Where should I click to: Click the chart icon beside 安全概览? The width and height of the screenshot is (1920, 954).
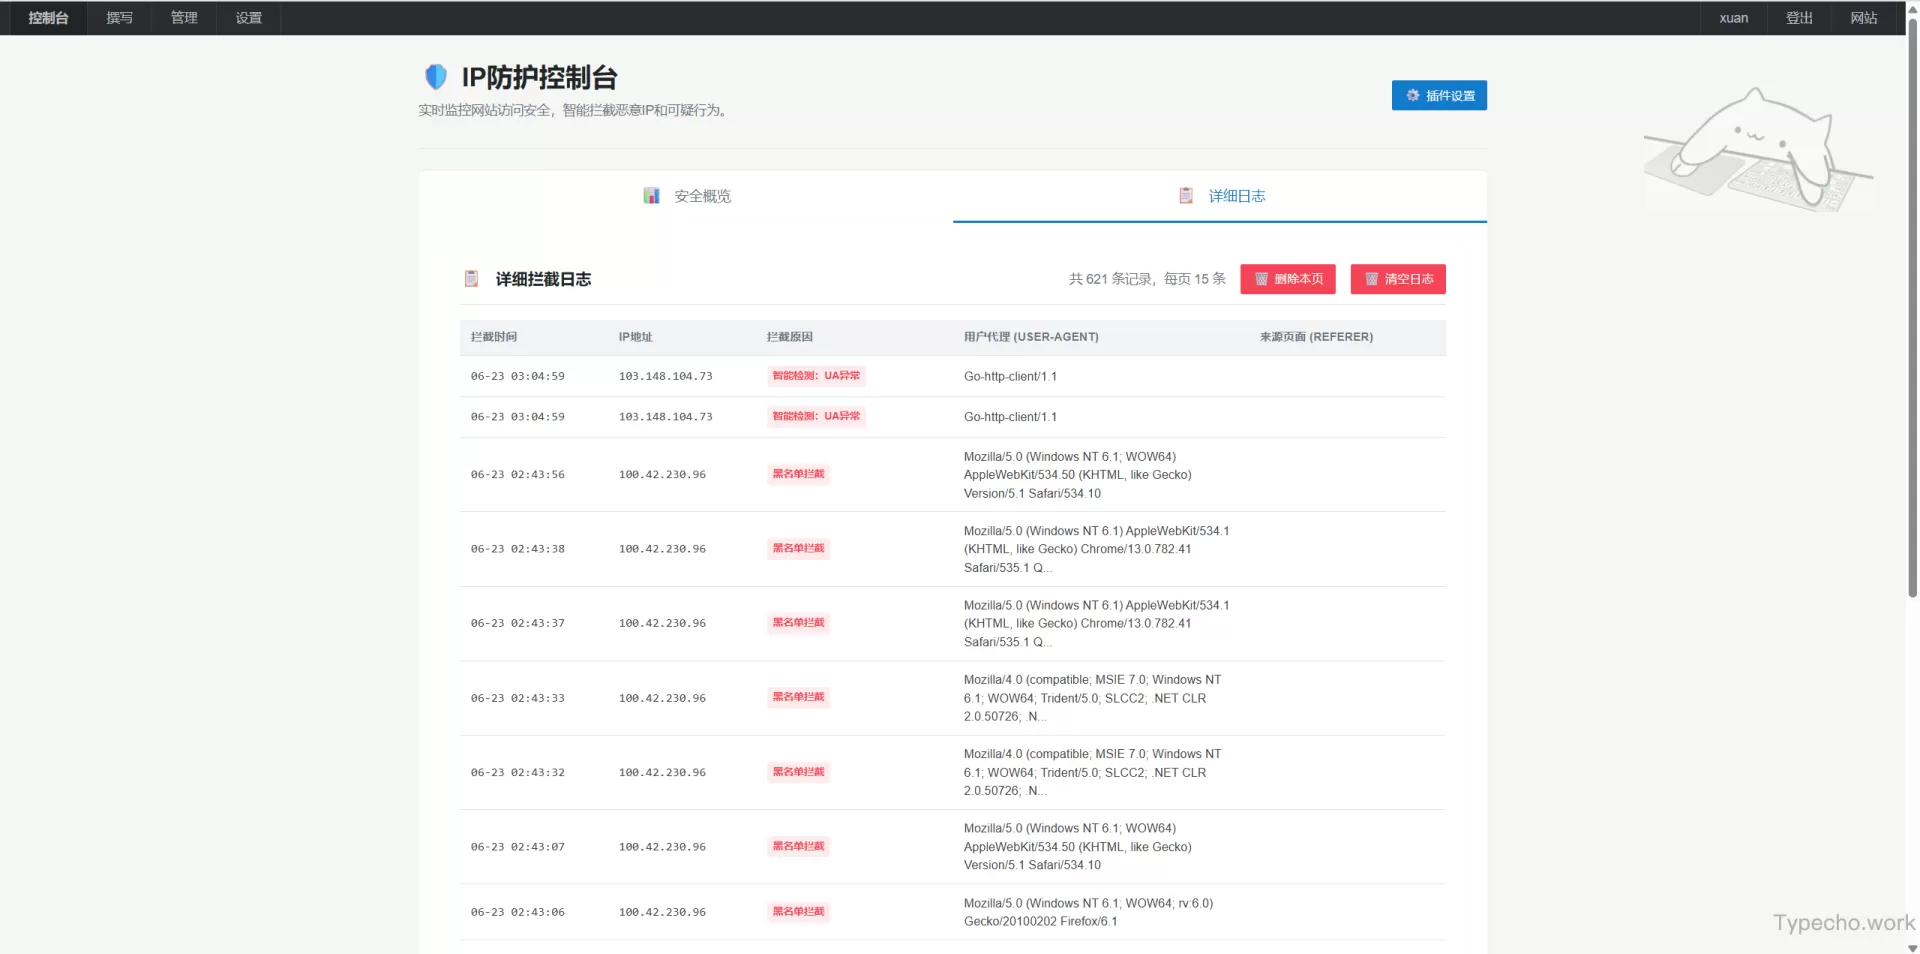(x=651, y=196)
